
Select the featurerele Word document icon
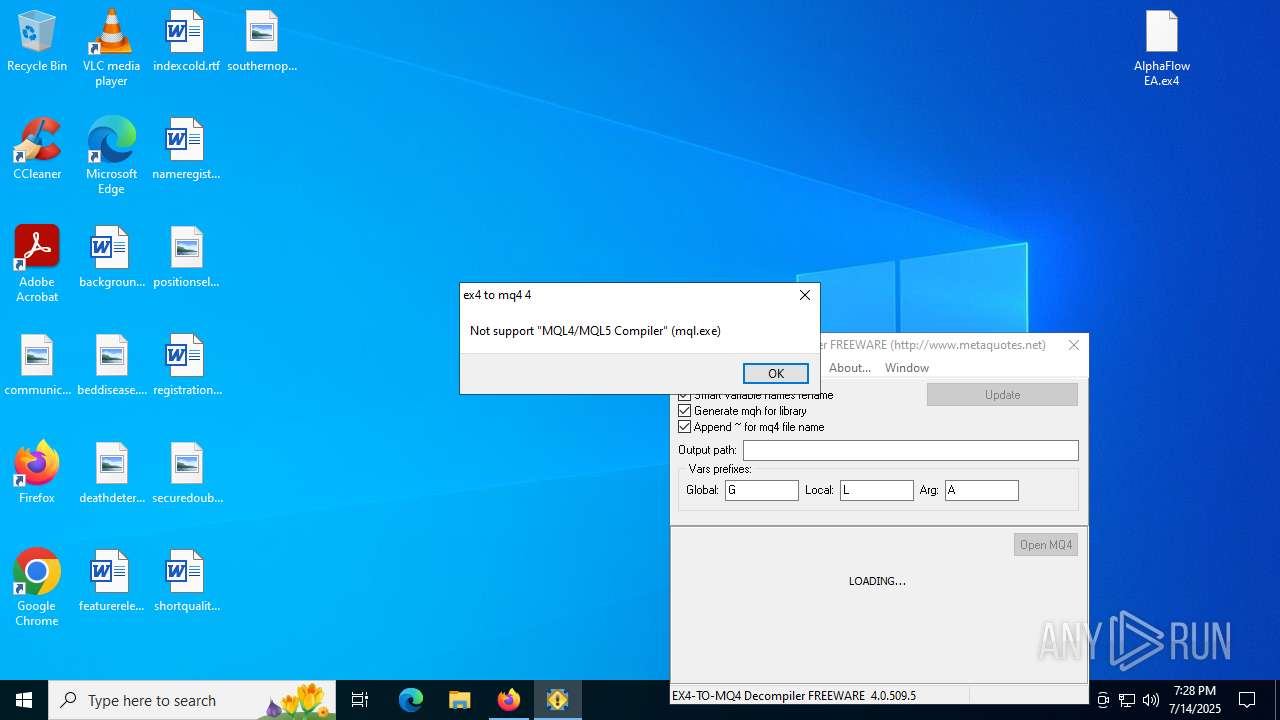point(111,582)
